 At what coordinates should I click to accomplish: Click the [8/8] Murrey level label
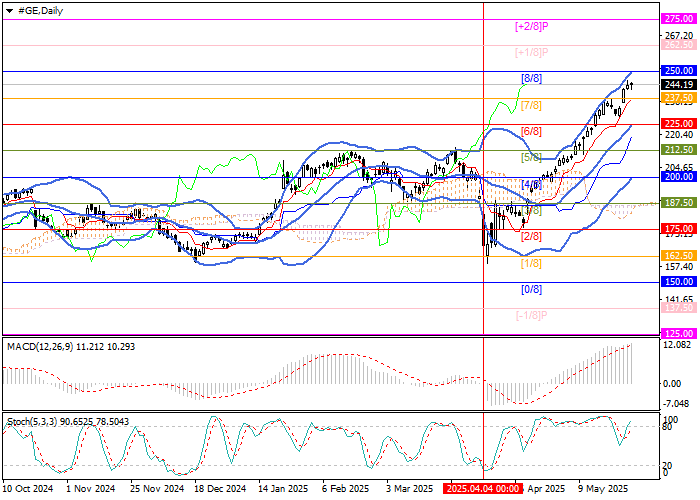click(x=531, y=78)
